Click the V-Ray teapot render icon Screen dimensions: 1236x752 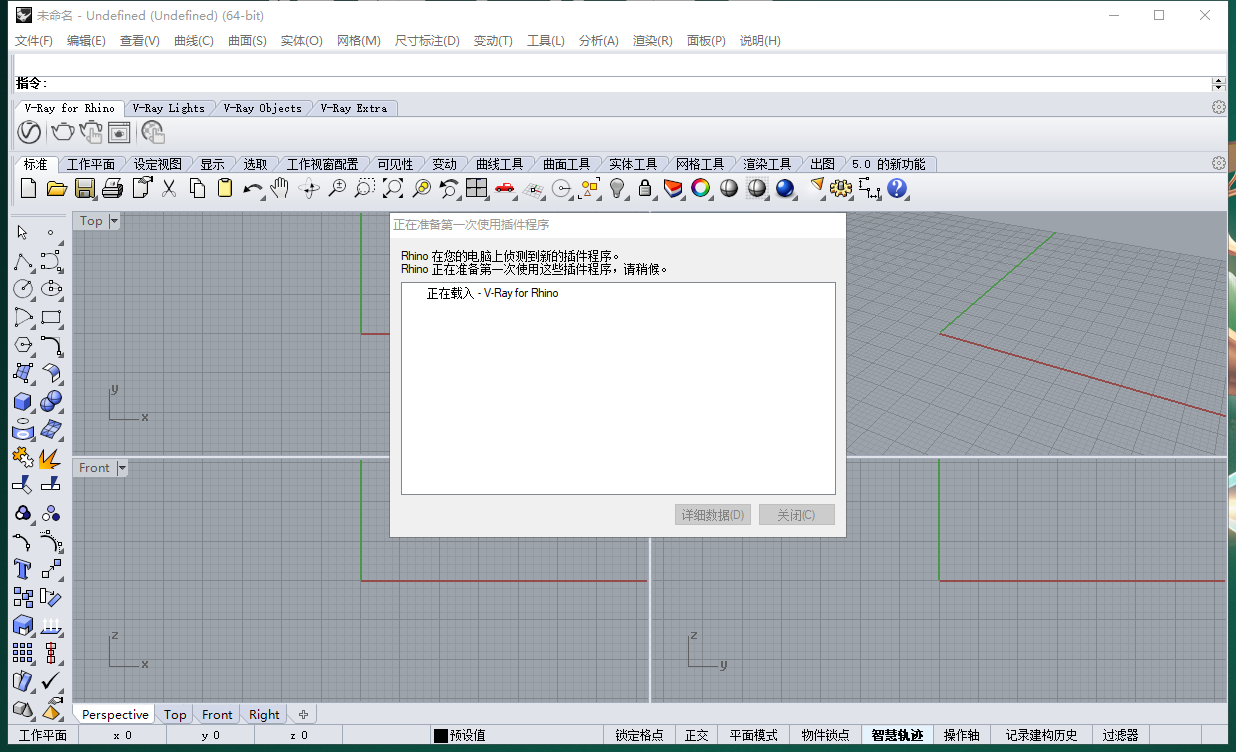point(62,132)
